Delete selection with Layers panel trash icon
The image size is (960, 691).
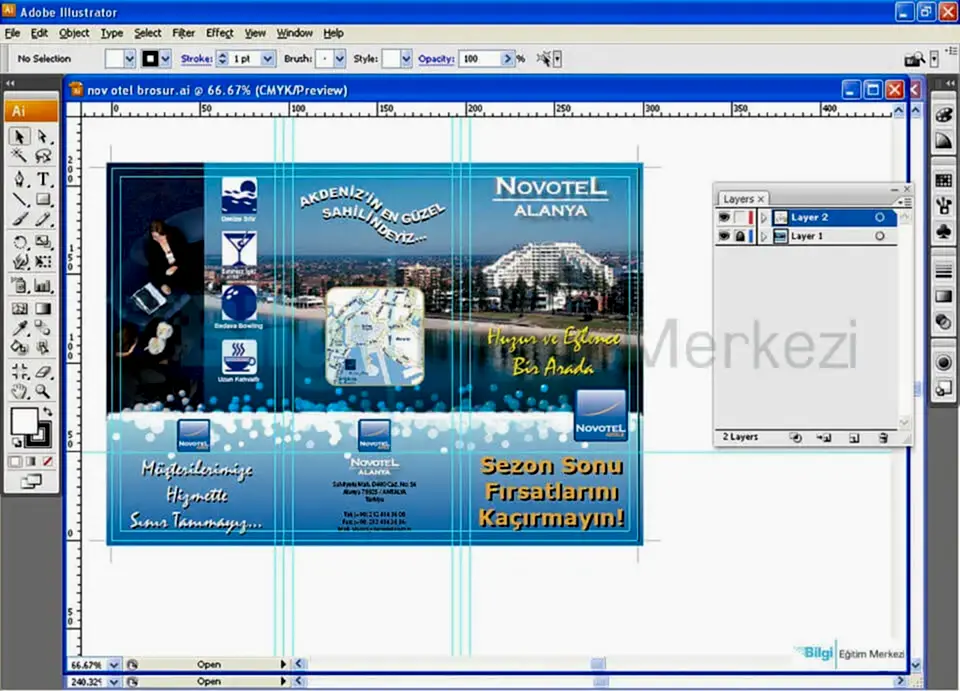(883, 438)
